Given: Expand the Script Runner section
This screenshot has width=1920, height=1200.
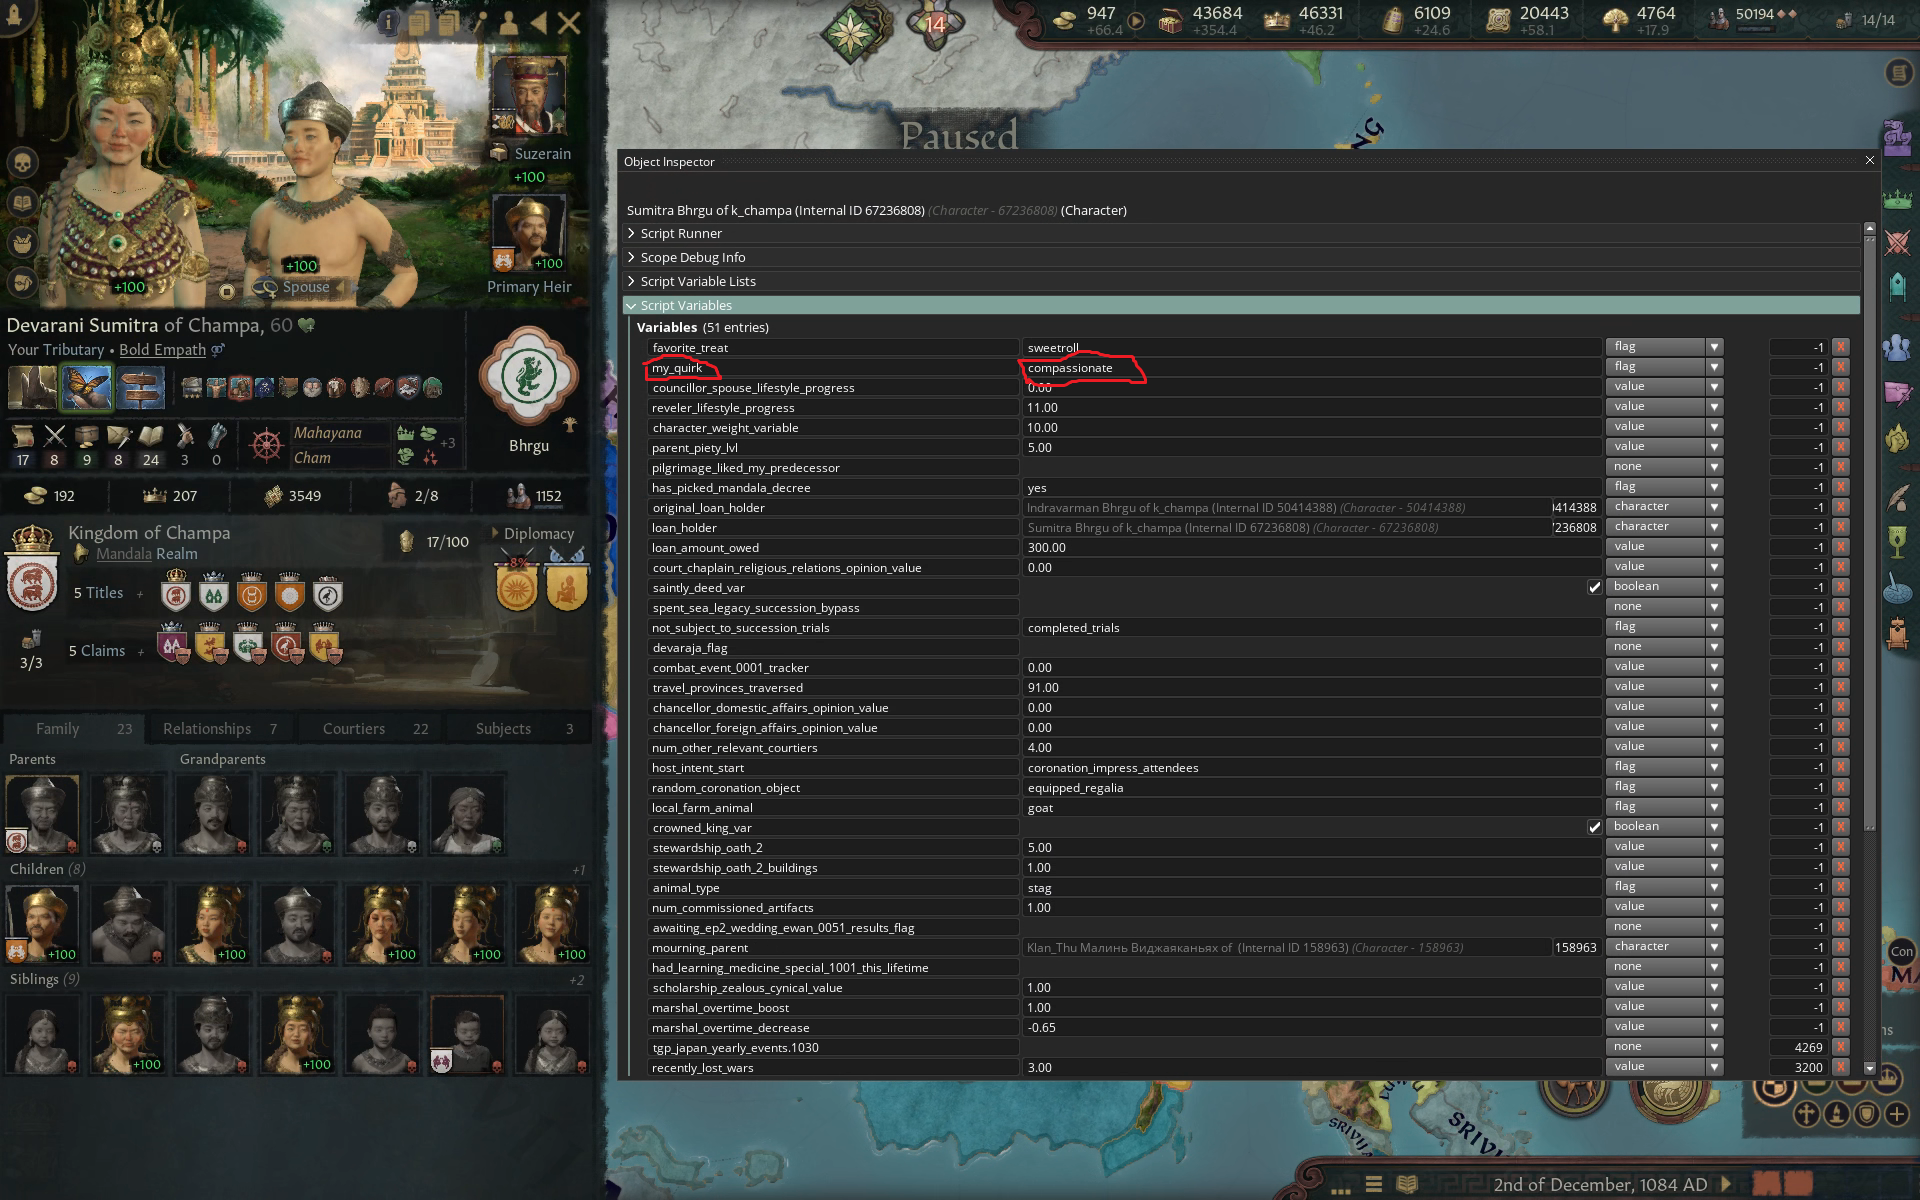Looking at the screenshot, I should tap(680, 233).
